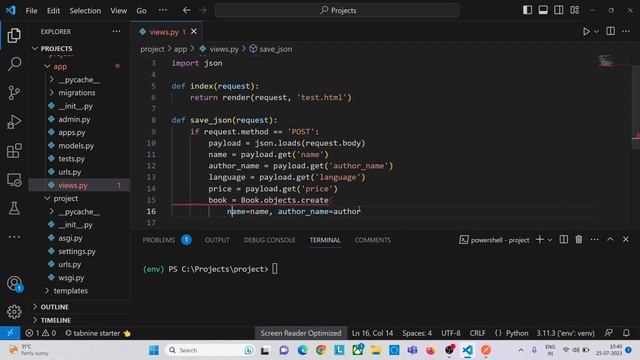Expand the templates folder

(x=80, y=291)
